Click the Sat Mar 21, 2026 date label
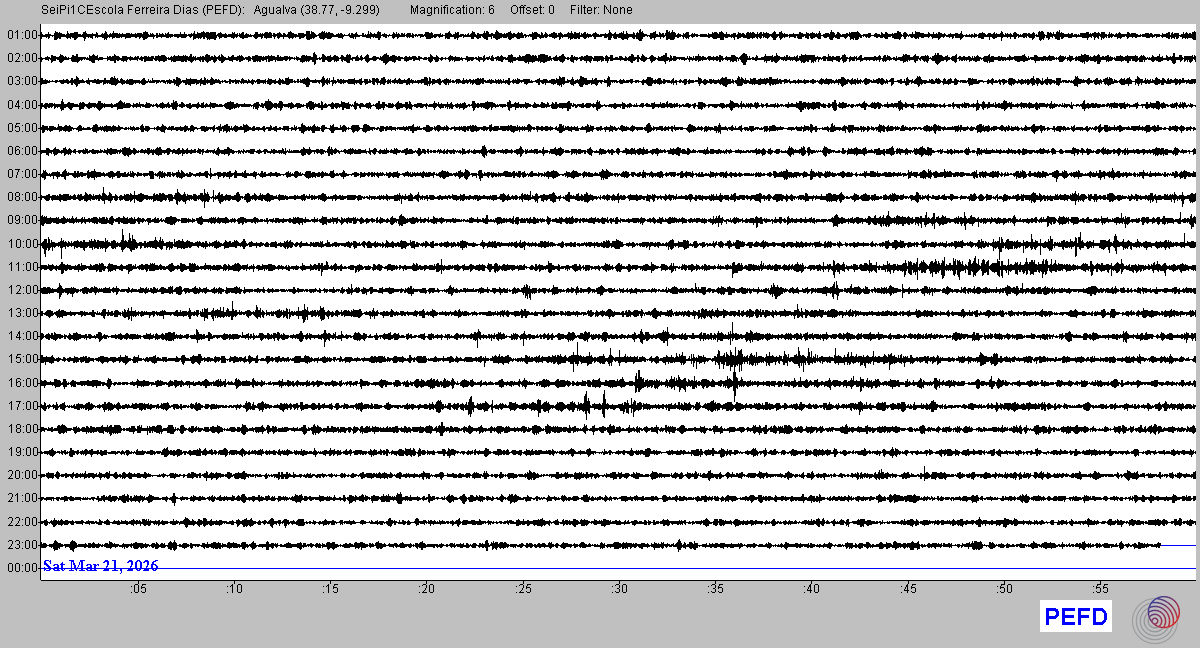Screen dimensions: 1200x648 pyautogui.click(x=100, y=567)
